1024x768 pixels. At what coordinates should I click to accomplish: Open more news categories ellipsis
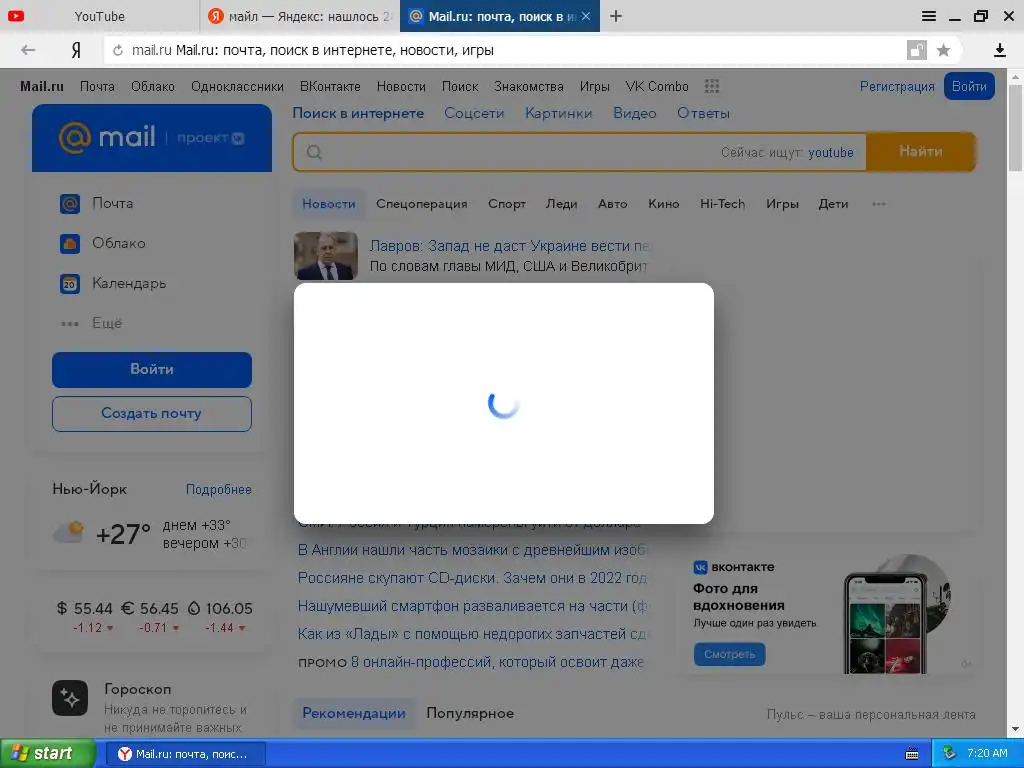(x=879, y=204)
